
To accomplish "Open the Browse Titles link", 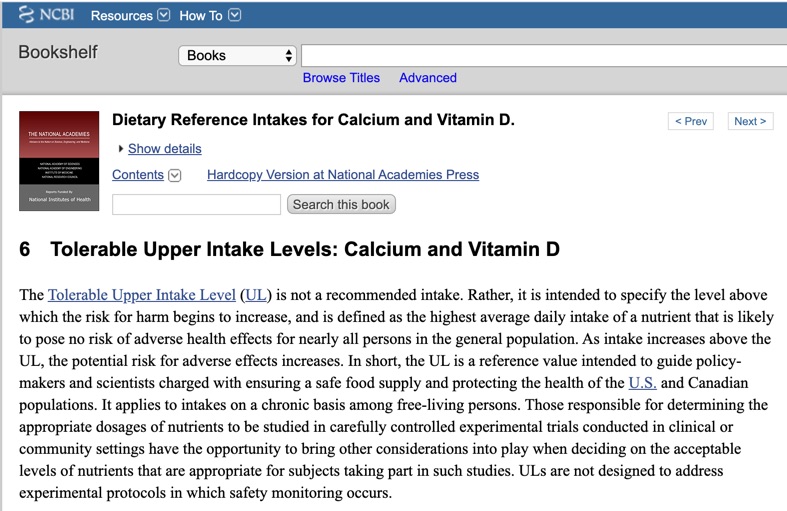I will coord(341,78).
